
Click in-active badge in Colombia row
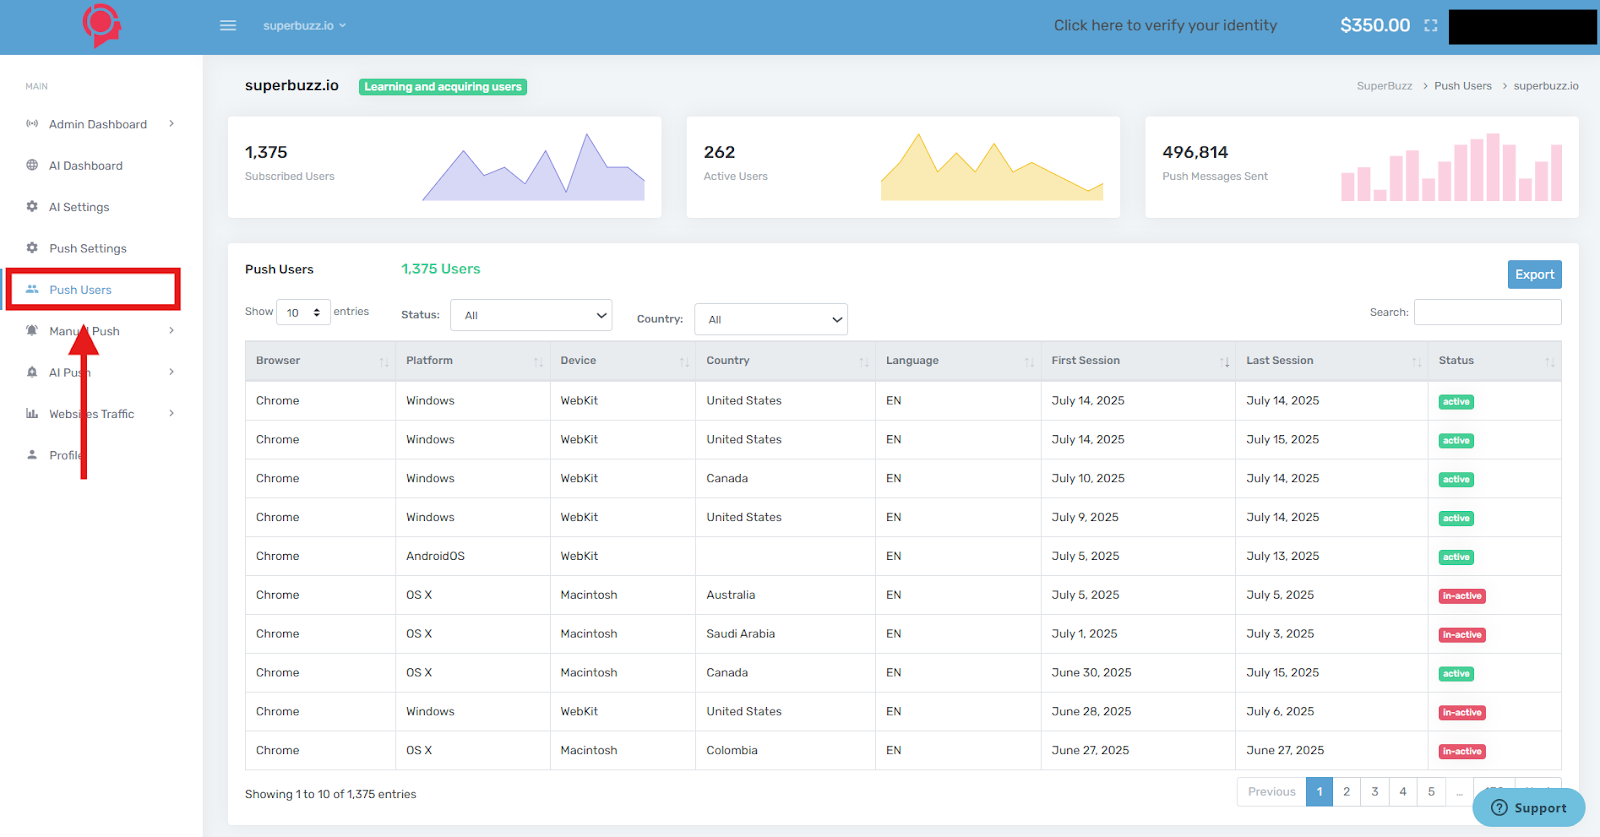tap(1462, 751)
